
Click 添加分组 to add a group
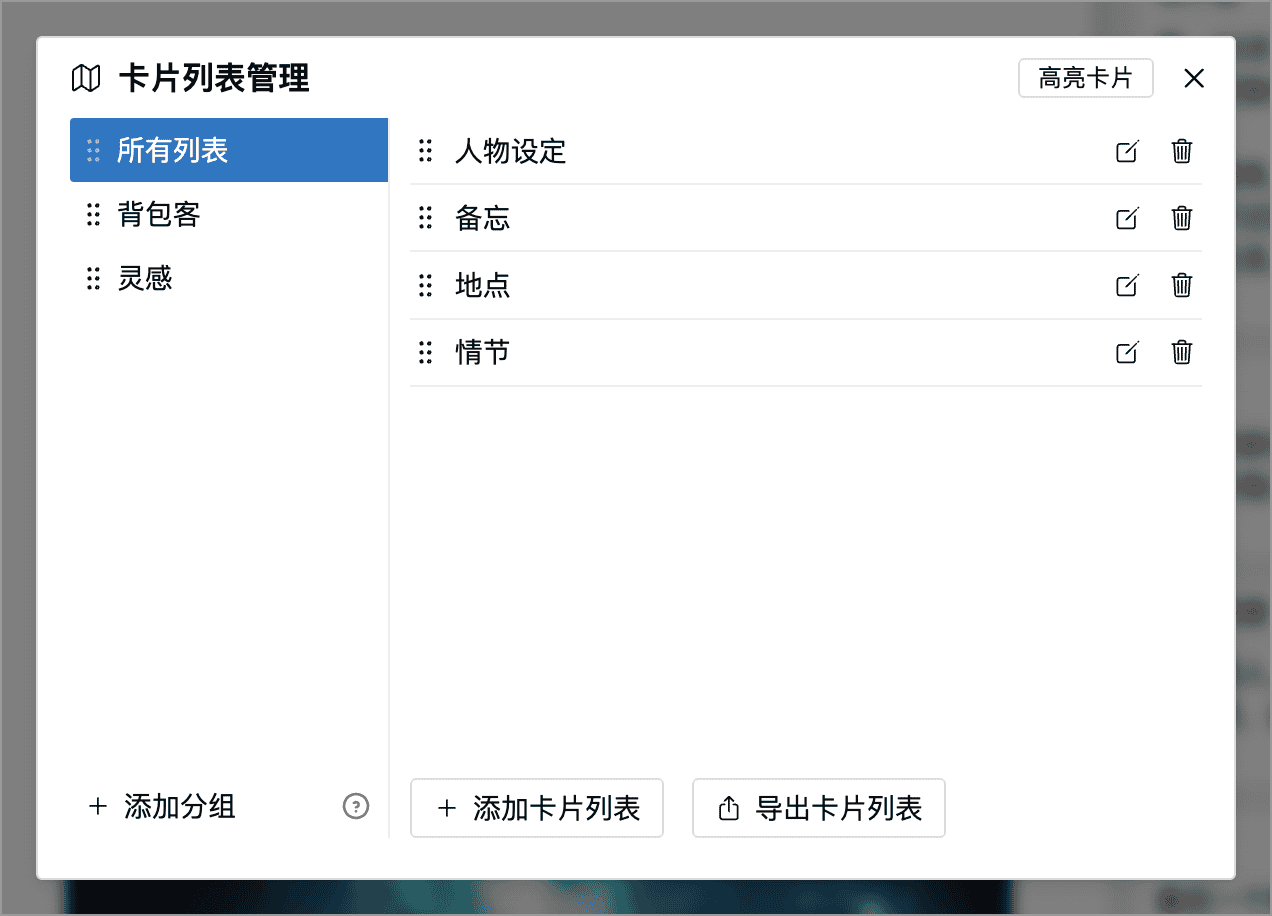pos(162,806)
